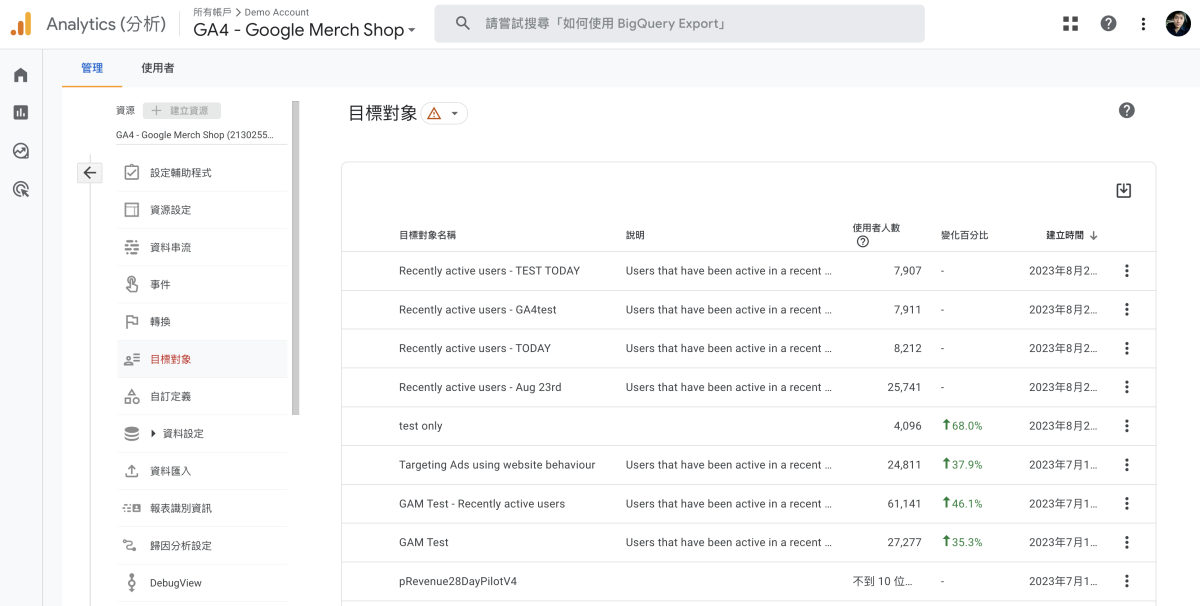The height and width of the screenshot is (606, 1200).
Task: Open the help icon in top bar
Action: [1108, 24]
